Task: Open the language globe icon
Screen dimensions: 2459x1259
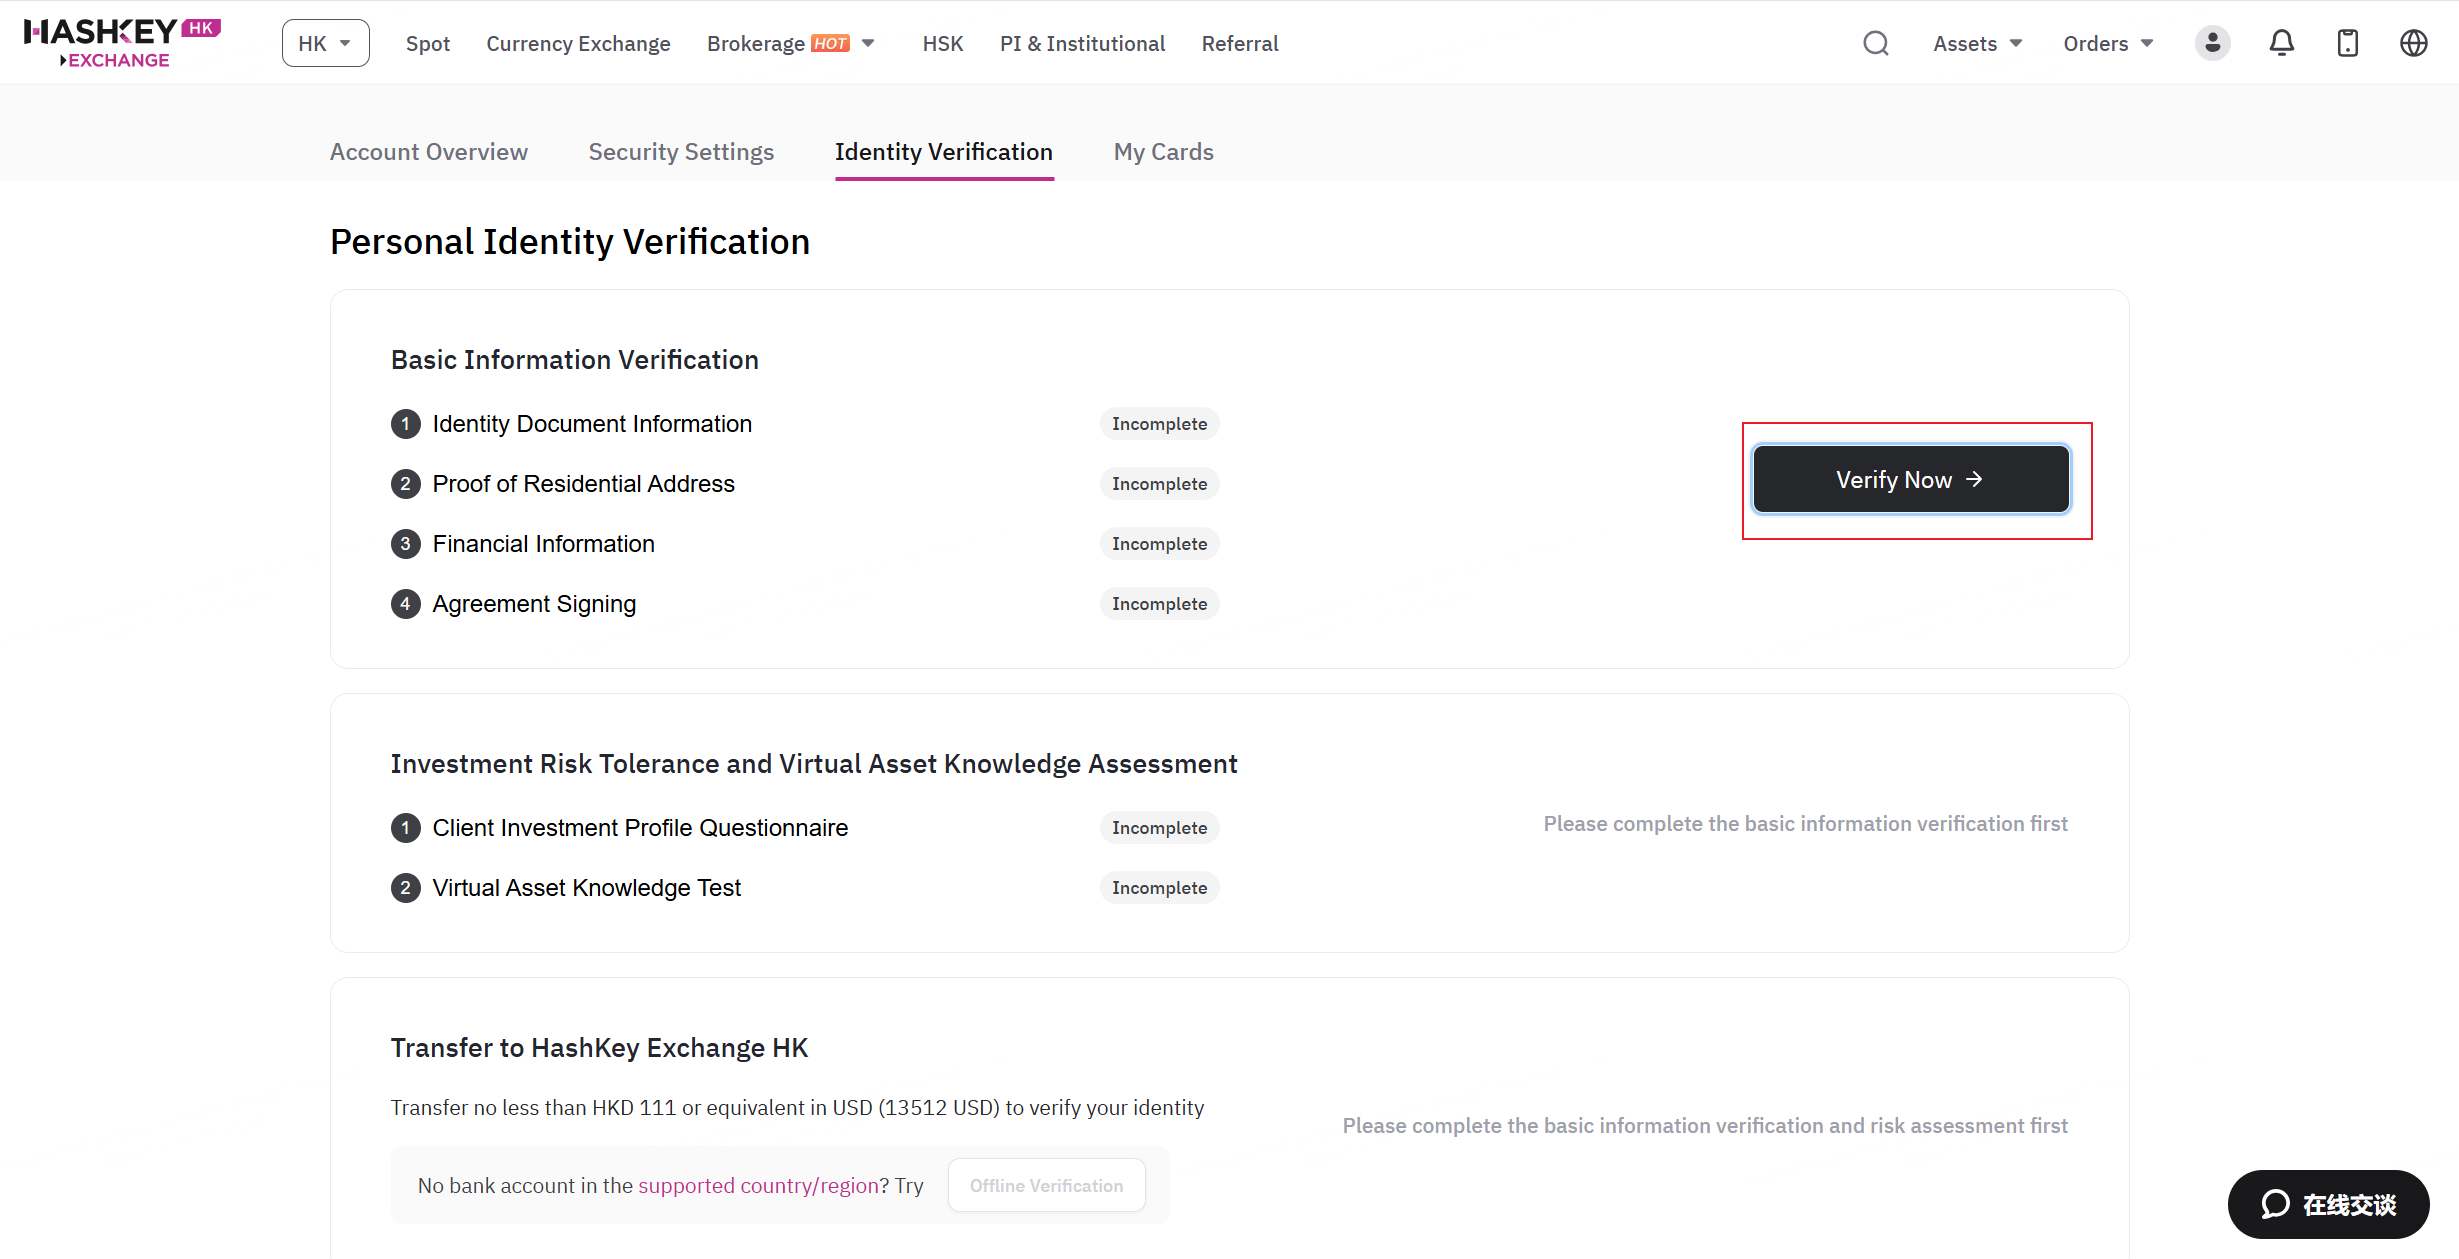Action: pyautogui.click(x=2414, y=43)
